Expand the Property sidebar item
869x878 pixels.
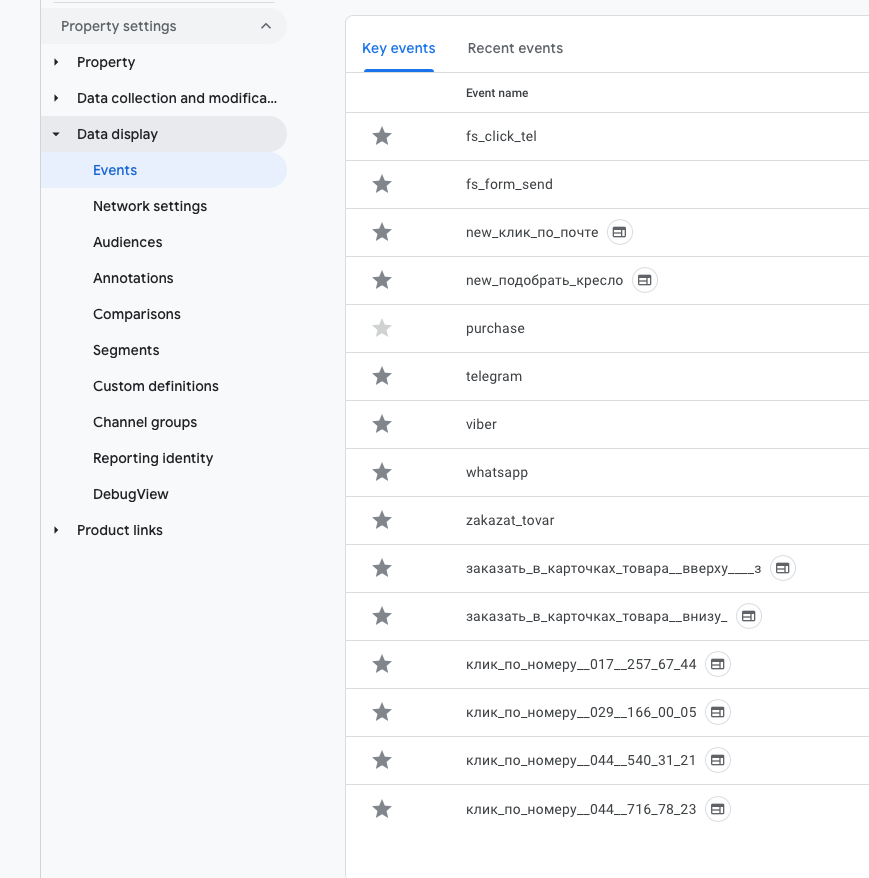[57, 62]
